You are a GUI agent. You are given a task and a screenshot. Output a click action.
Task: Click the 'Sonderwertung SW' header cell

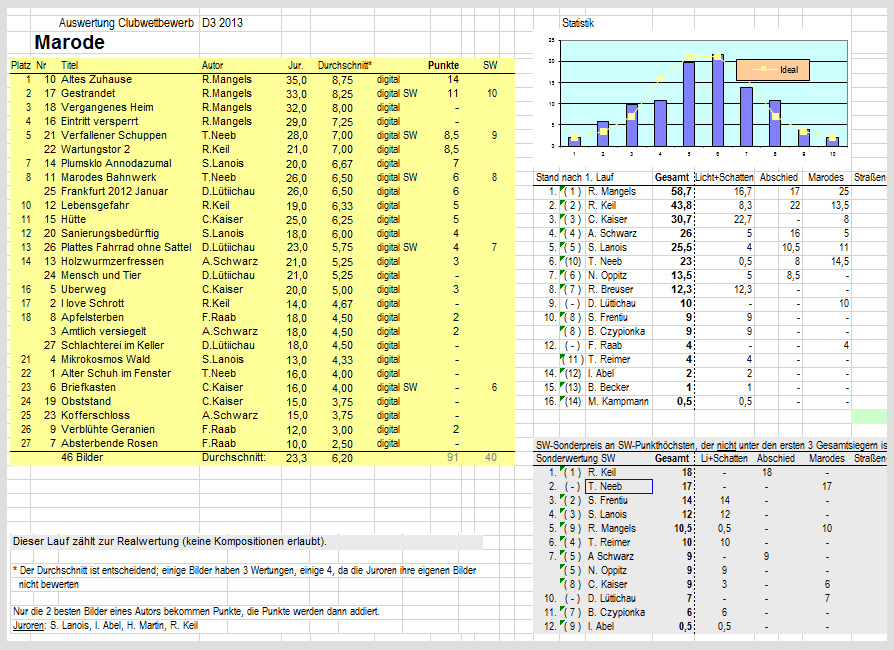pyautogui.click(x=575, y=458)
